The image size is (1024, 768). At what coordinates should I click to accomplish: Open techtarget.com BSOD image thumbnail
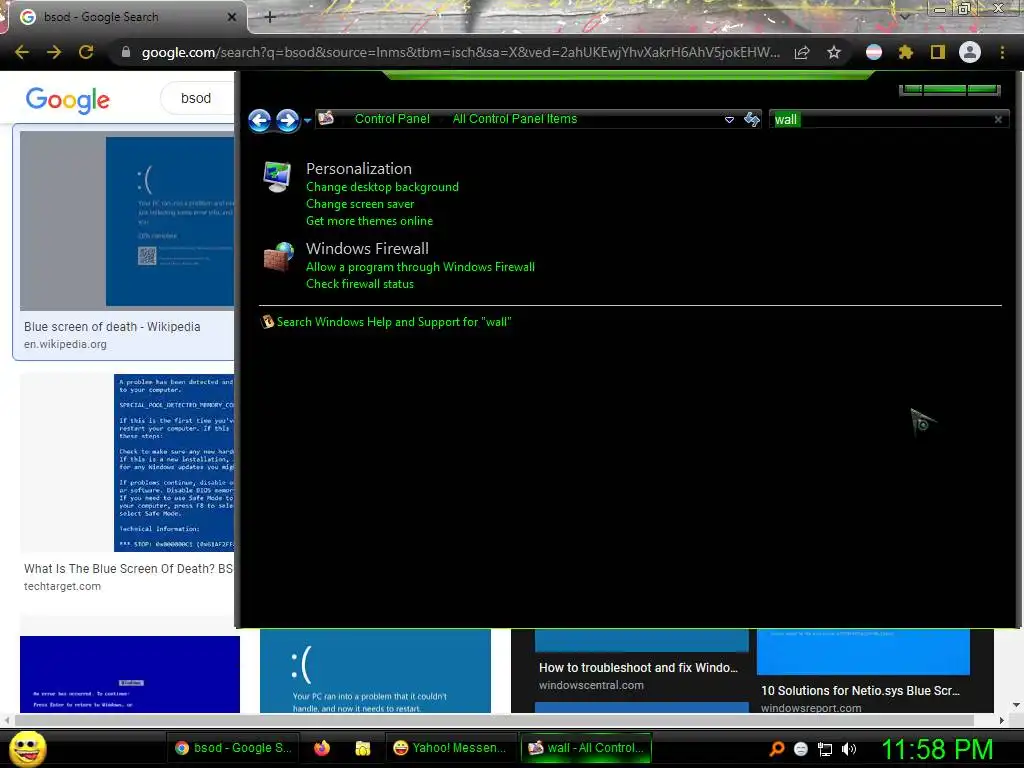pyautogui.click(x=127, y=462)
